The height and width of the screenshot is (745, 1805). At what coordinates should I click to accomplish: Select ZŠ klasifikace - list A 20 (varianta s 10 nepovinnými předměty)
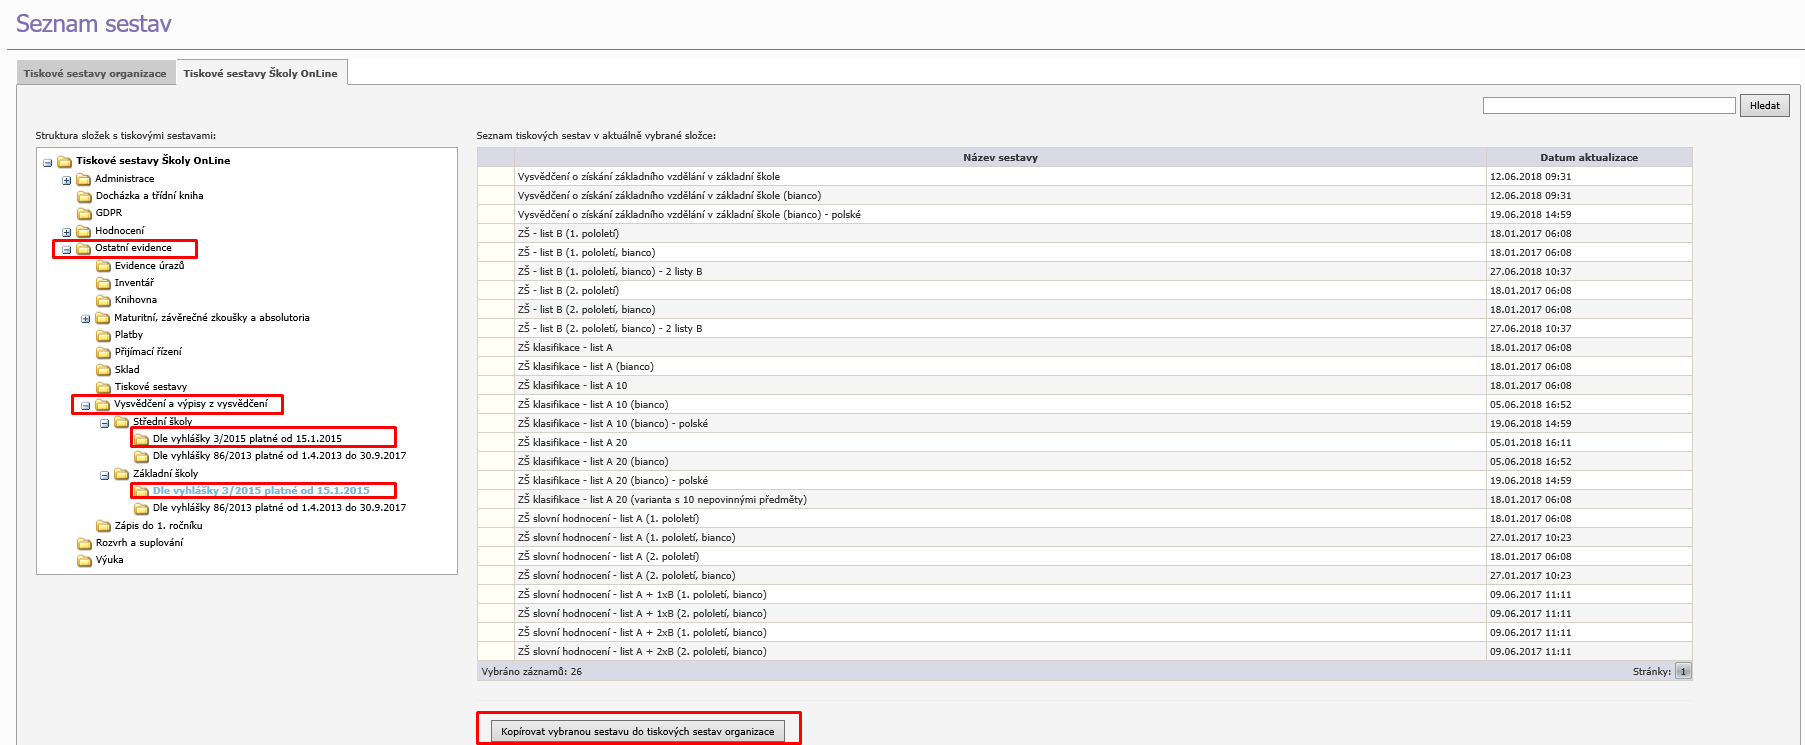[x=1085, y=499]
